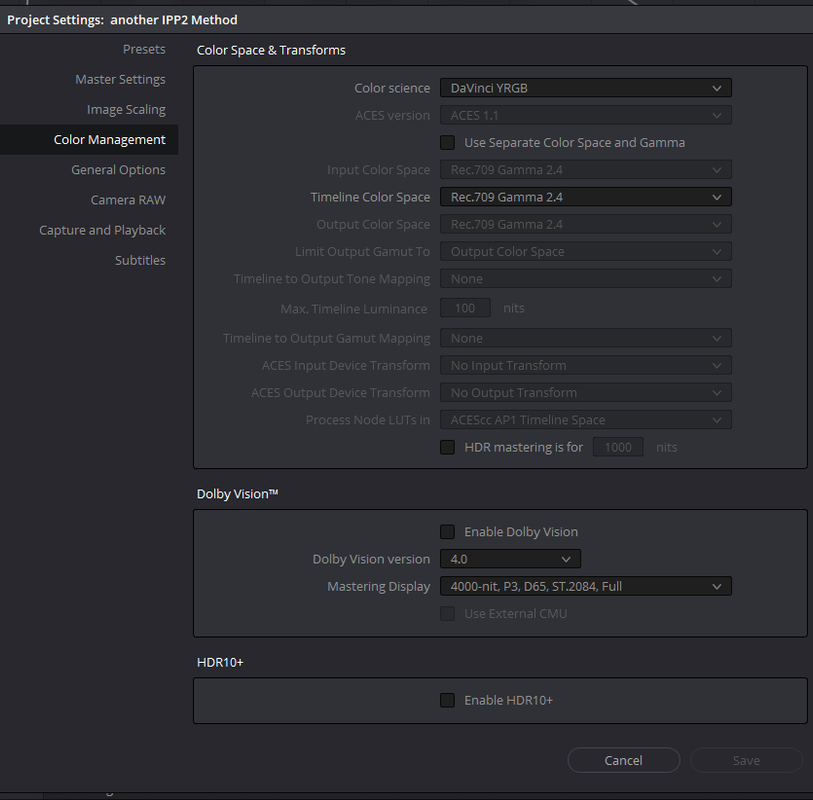The image size is (813, 800).
Task: Open Capture and Playback settings
Action: (102, 230)
